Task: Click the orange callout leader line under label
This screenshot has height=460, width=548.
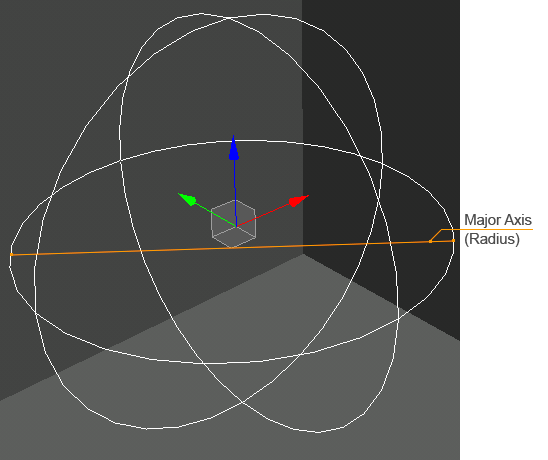Action: pyautogui.click(x=486, y=230)
